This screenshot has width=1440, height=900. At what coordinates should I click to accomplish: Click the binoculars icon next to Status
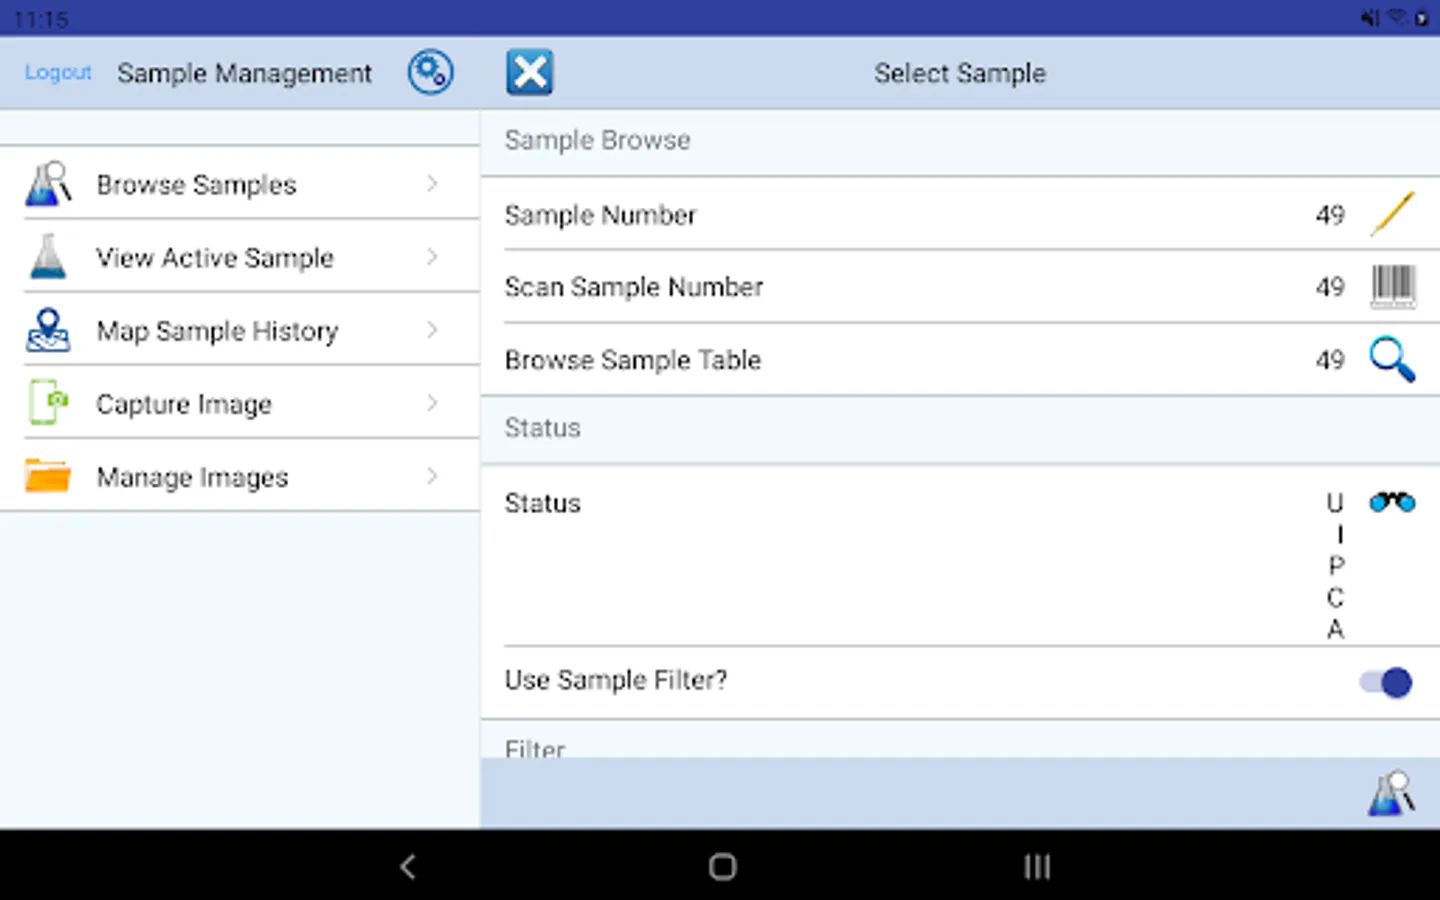(1394, 502)
